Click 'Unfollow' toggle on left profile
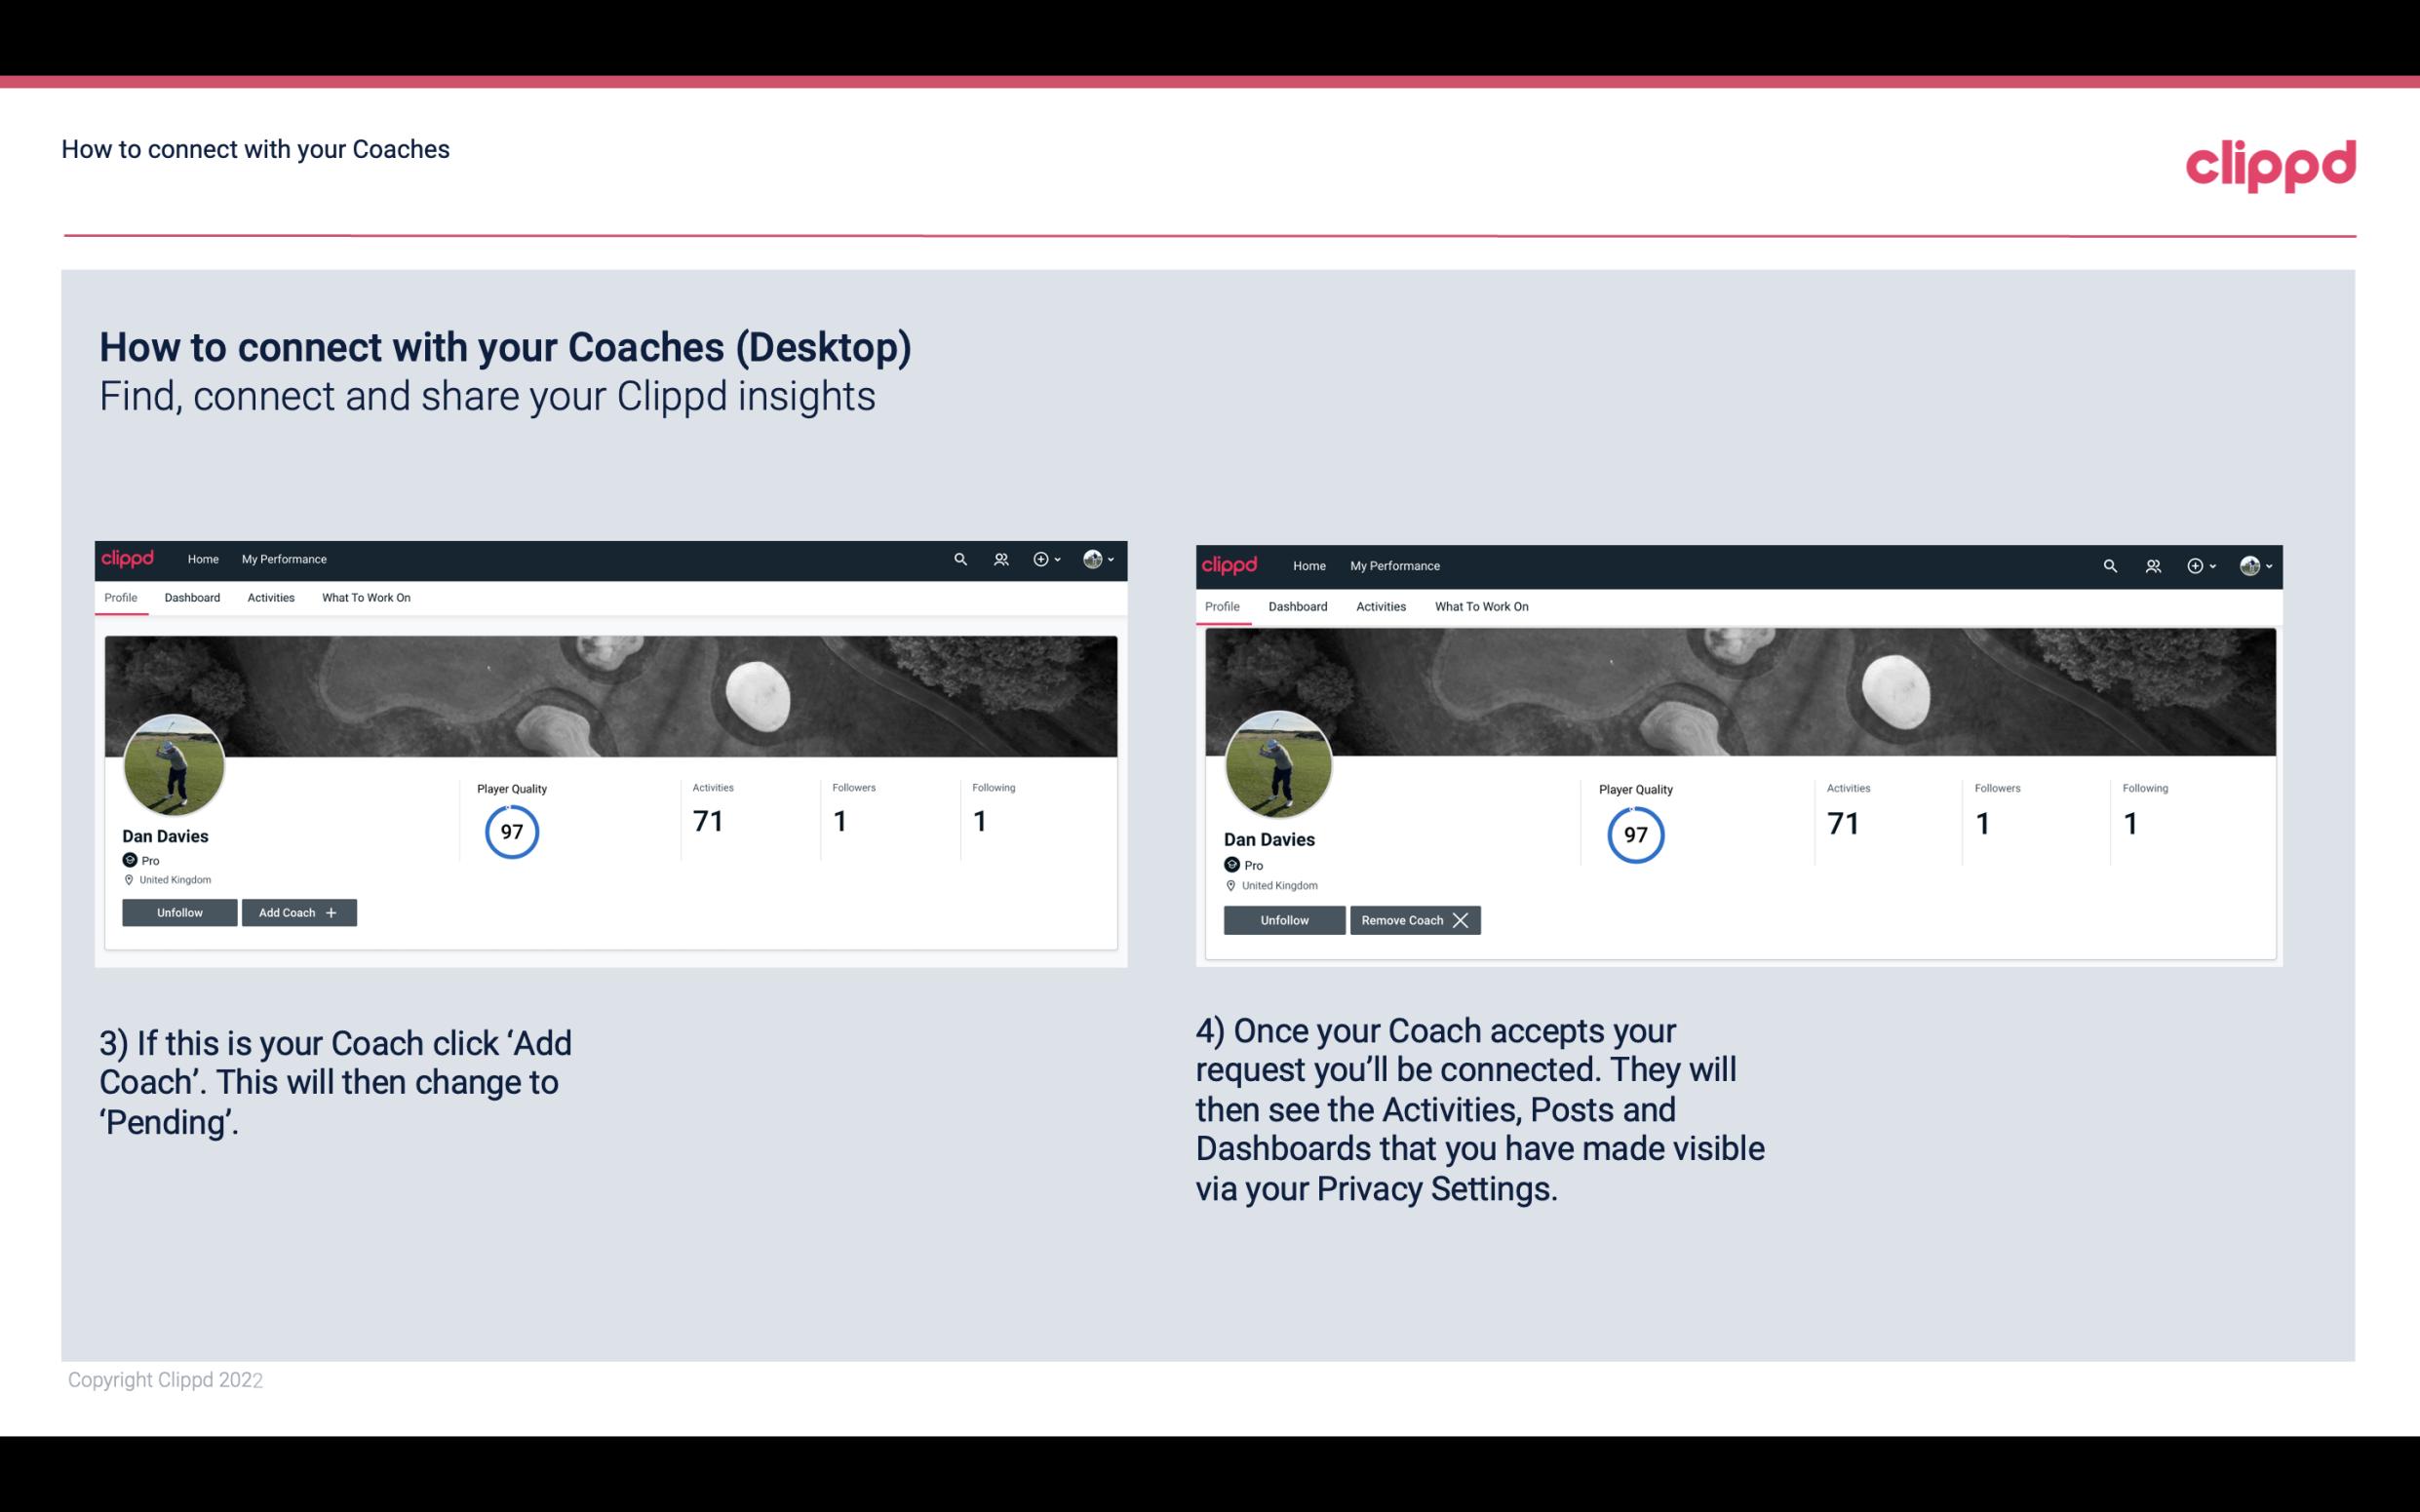The height and width of the screenshot is (1512, 2420). (179, 911)
